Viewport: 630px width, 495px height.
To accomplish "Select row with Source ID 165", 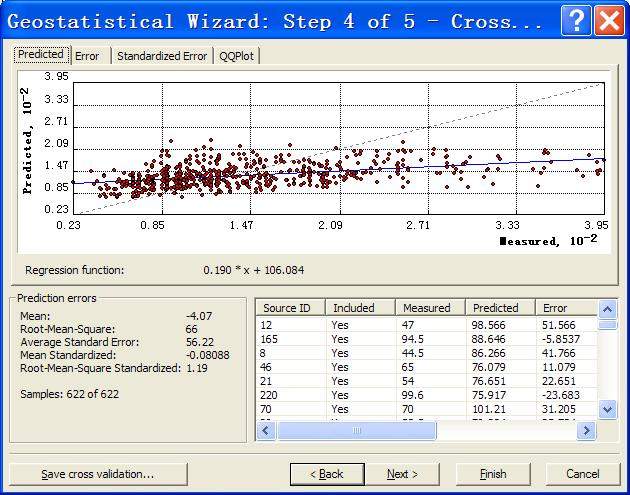I will [427, 339].
